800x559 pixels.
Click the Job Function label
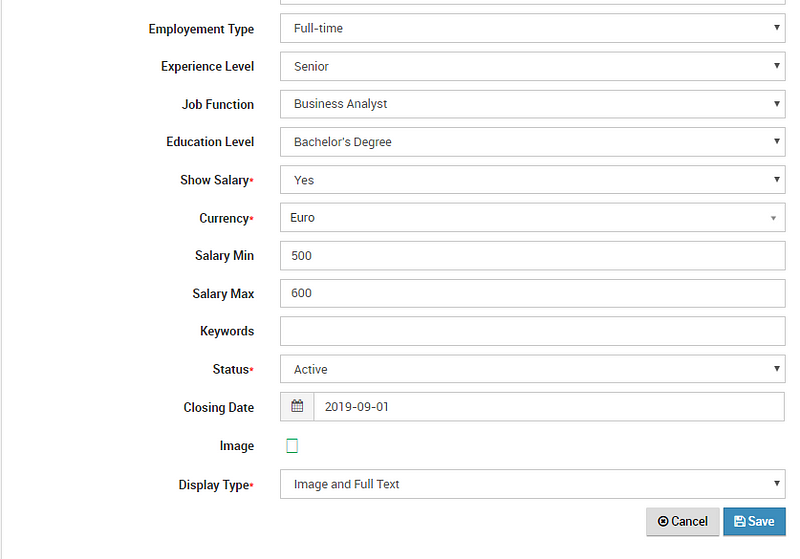pos(218,105)
